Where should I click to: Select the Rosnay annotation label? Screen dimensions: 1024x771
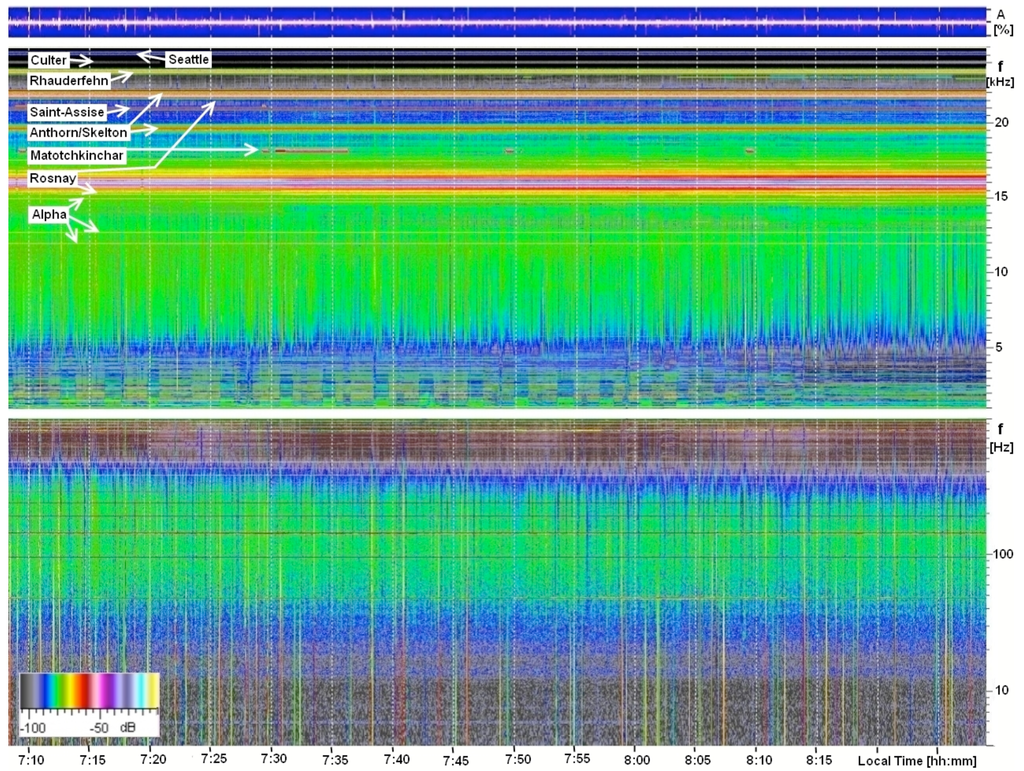click(x=54, y=178)
